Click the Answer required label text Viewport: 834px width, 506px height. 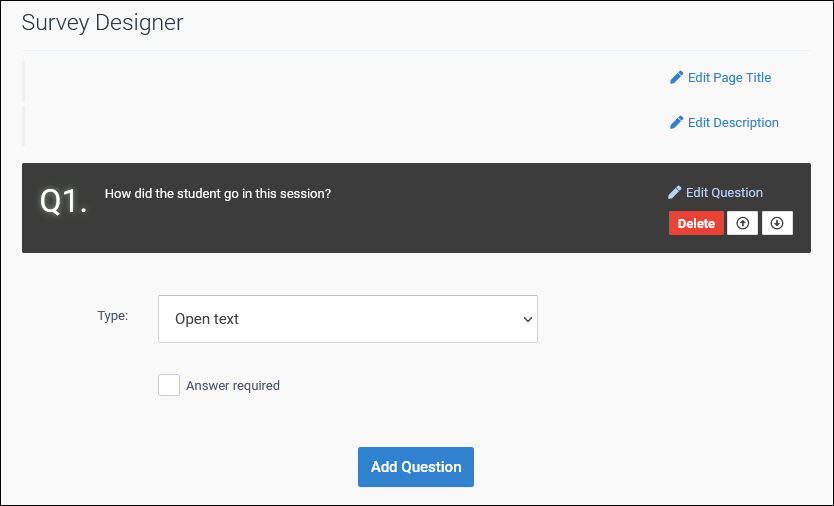233,385
